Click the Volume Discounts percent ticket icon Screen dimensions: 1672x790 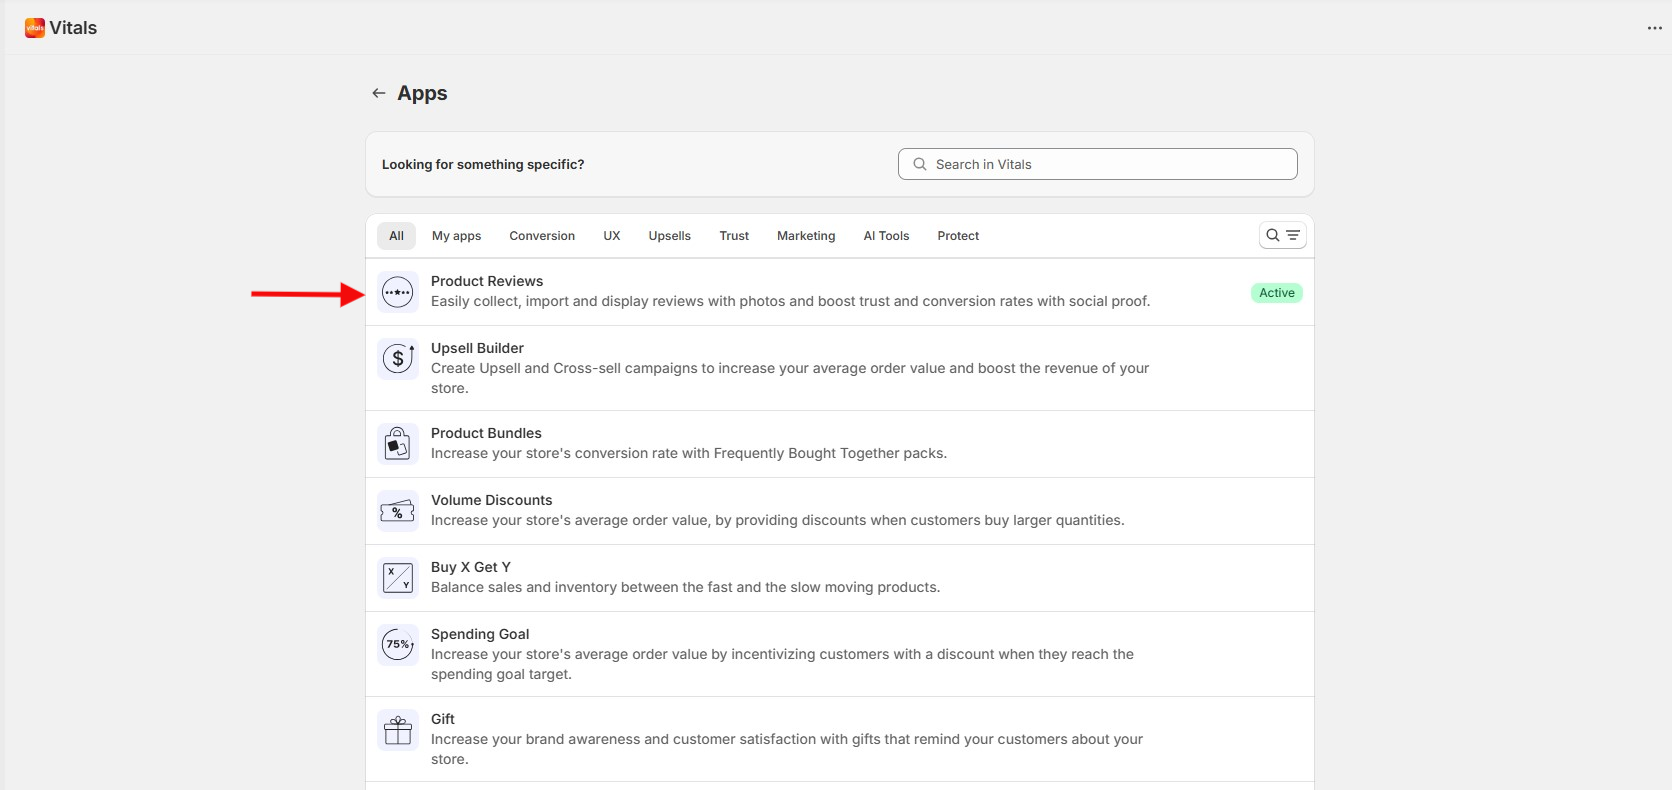click(x=398, y=511)
